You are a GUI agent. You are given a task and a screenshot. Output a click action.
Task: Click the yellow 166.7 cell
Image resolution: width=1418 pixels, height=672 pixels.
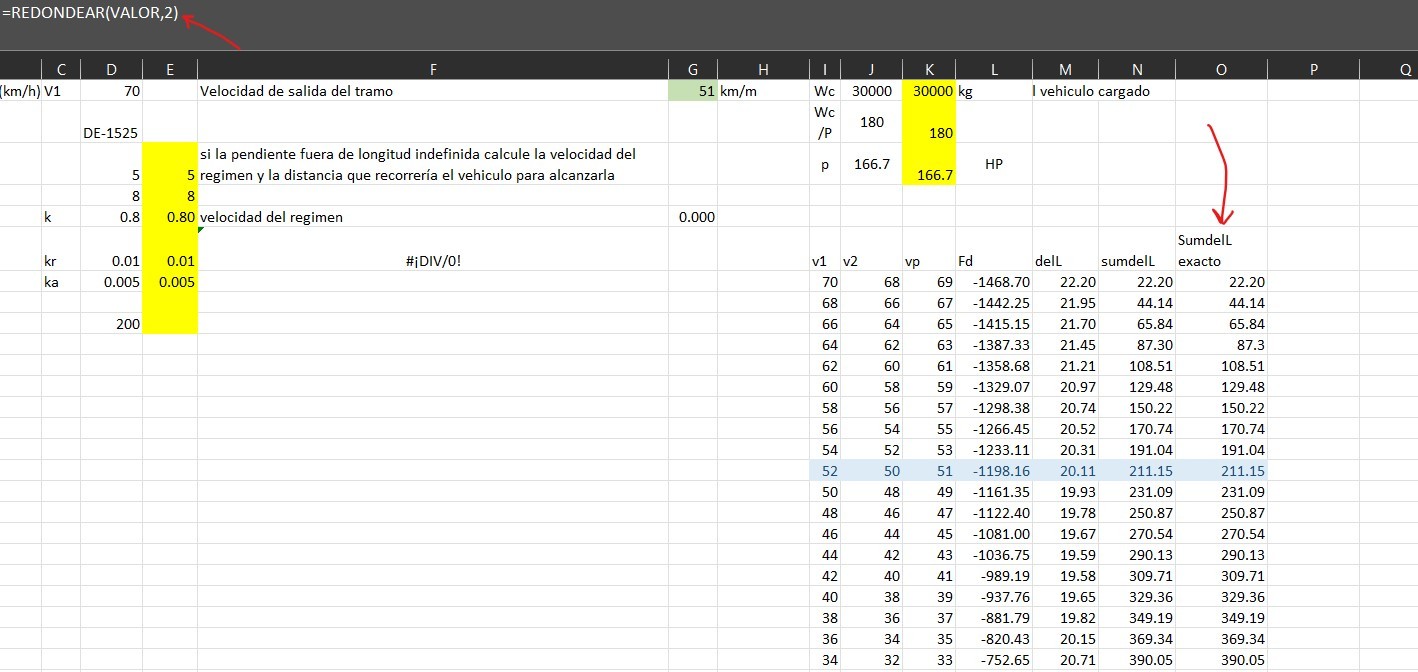pyautogui.click(x=929, y=164)
